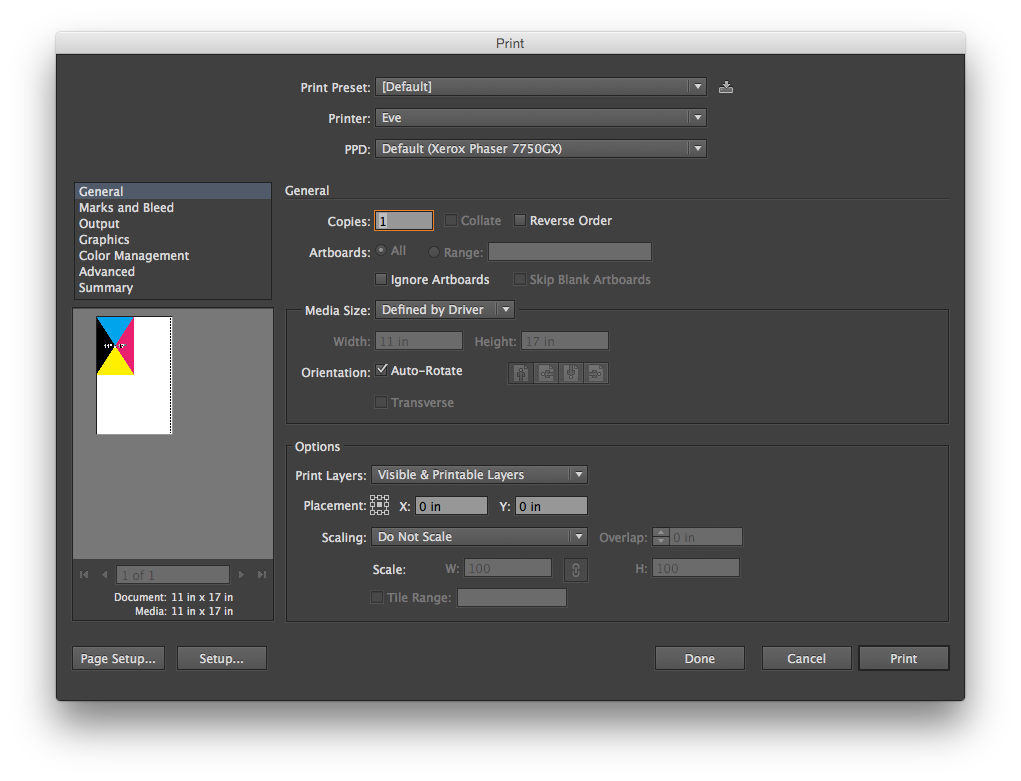The image size is (1021, 781).
Task: Click the Done button
Action: tap(699, 658)
